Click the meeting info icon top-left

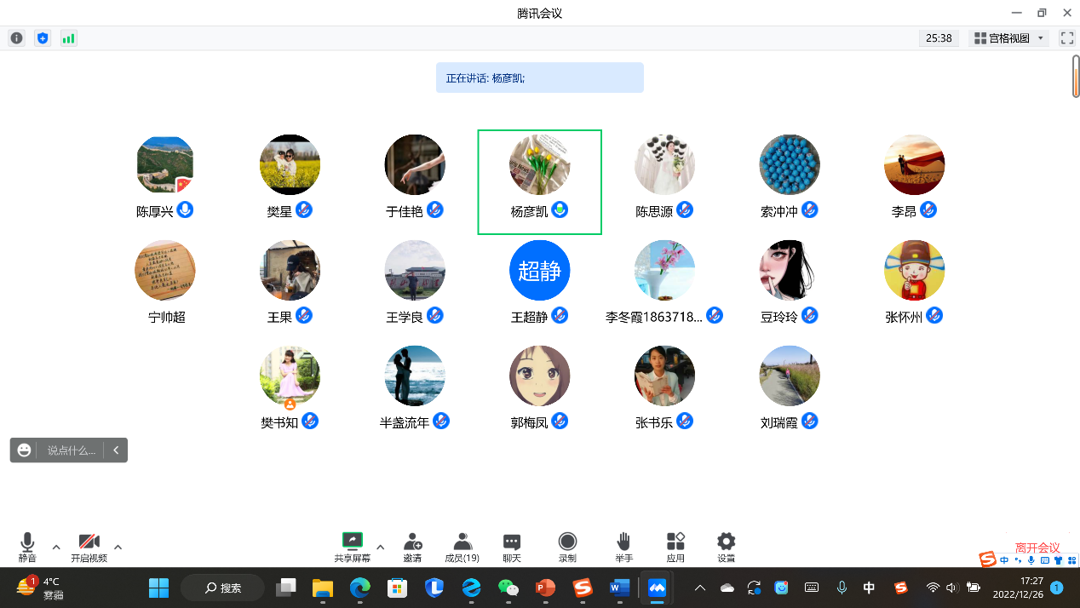(x=16, y=37)
